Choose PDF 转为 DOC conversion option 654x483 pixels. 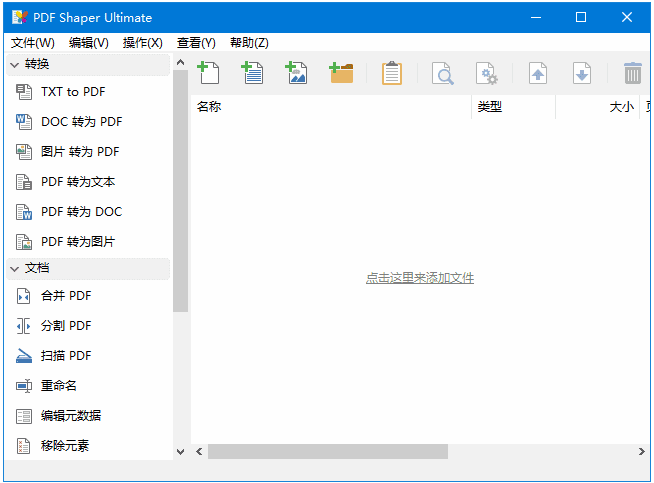click(x=81, y=212)
